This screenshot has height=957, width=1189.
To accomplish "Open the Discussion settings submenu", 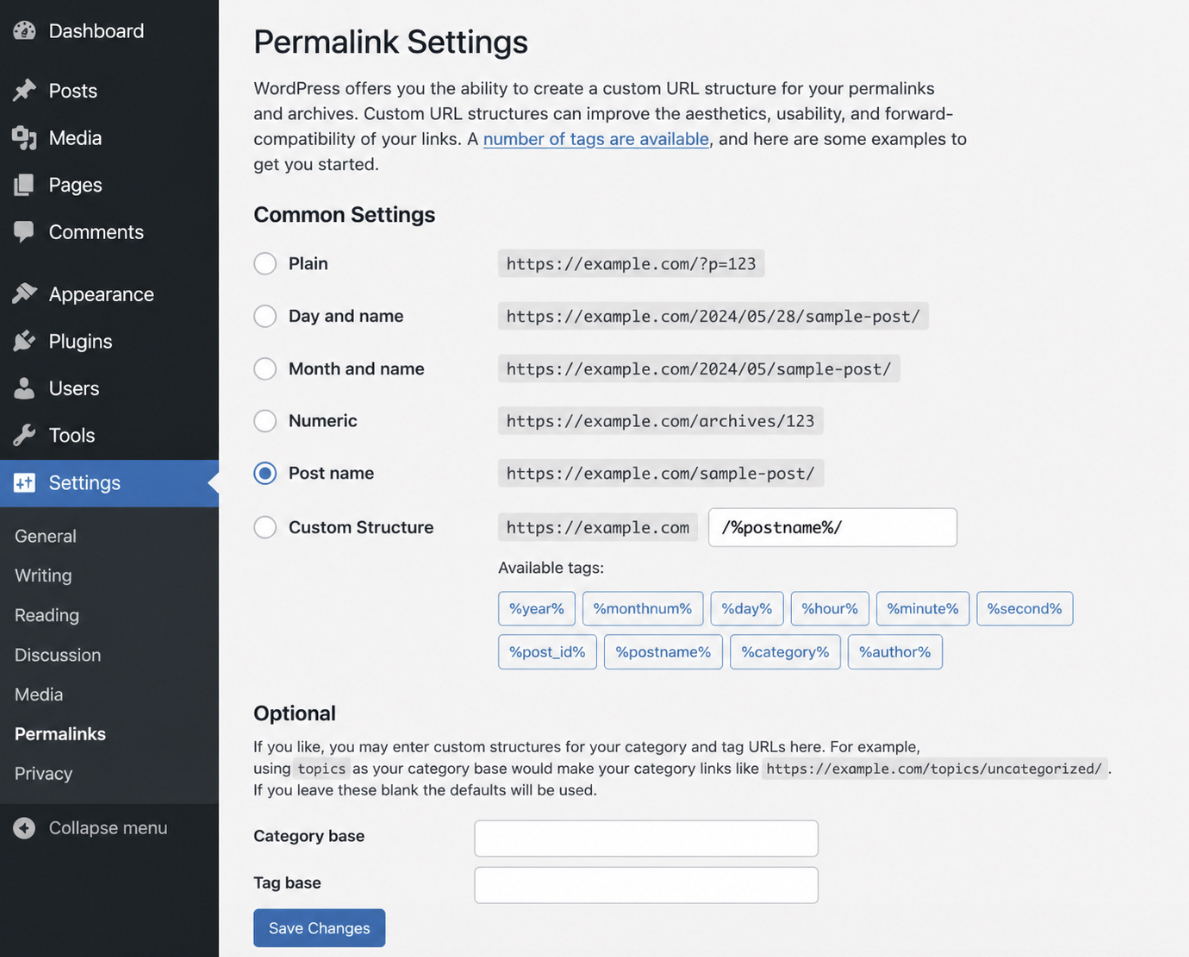I will 58,654.
